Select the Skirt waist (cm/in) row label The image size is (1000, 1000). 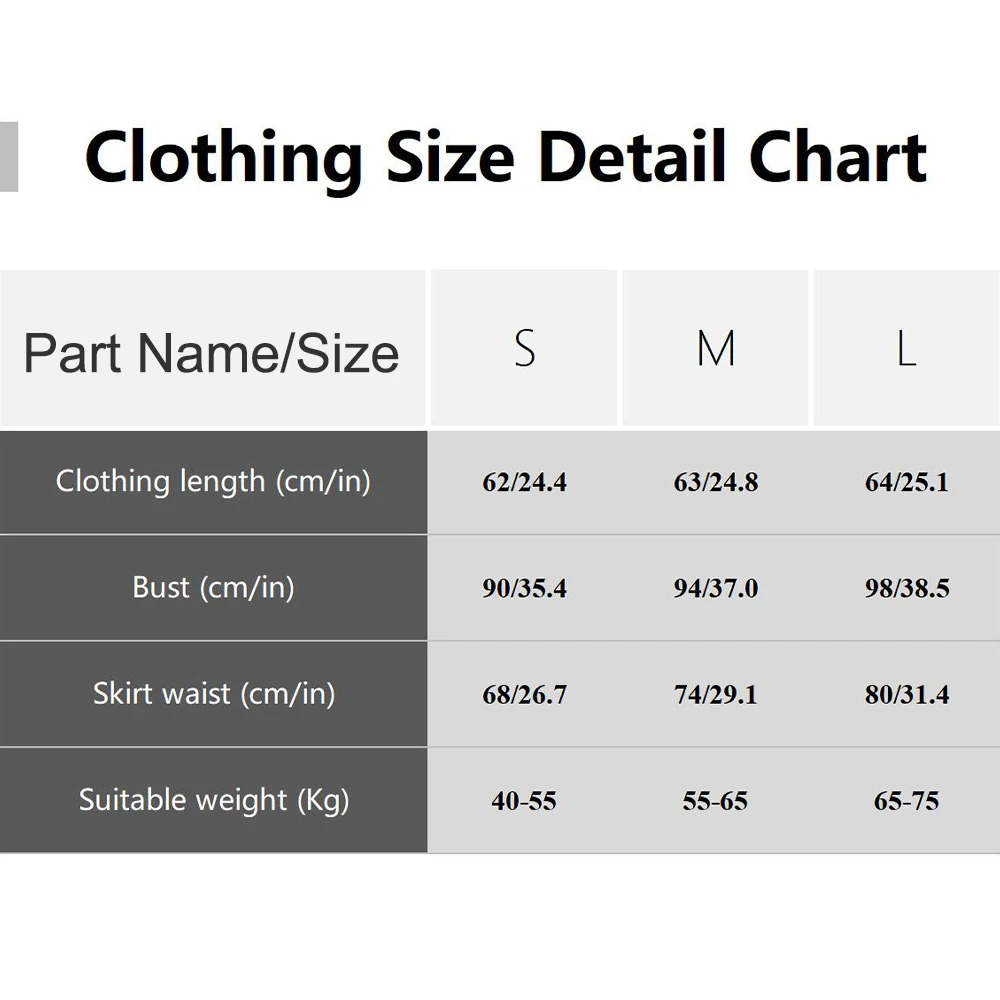click(x=213, y=694)
